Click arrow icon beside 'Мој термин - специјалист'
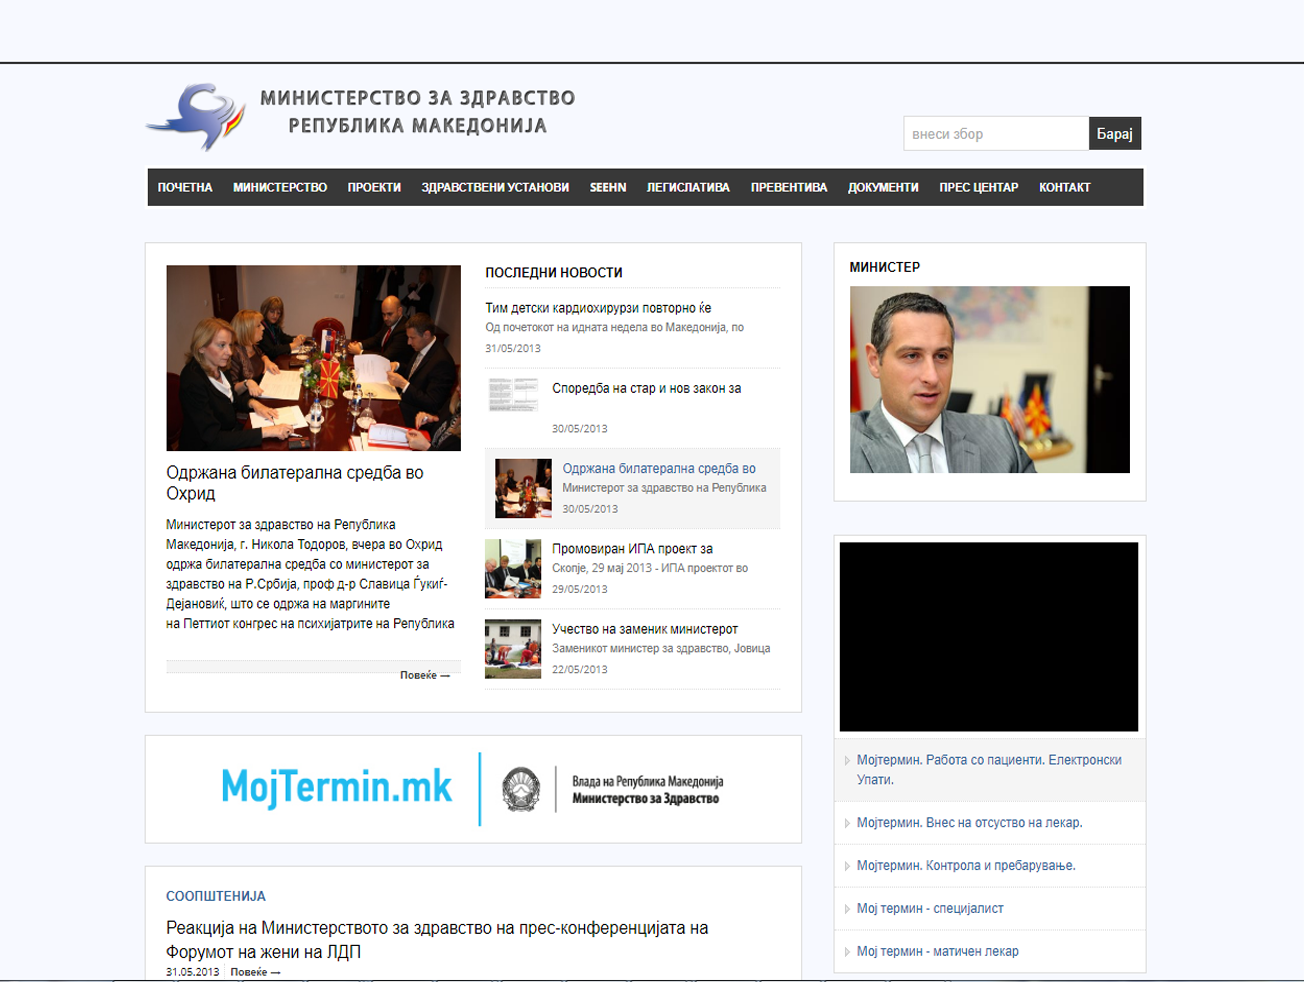Viewport: 1304px width, 982px height. [x=847, y=909]
